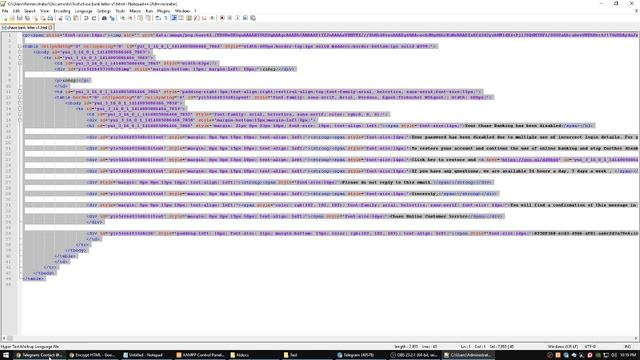Open the Document Map panel icon
The width and height of the screenshot is (640, 360).
188,18
